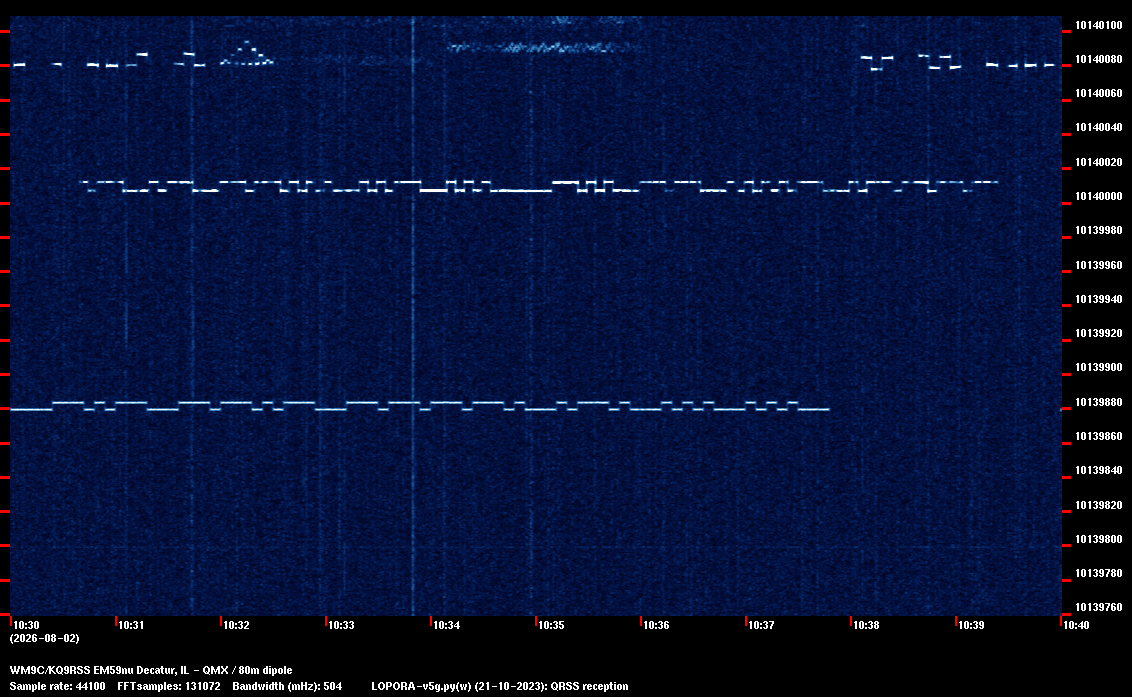The image size is (1132, 697).
Task: Click the 10140060 frequency label
Action: pos(1099,93)
